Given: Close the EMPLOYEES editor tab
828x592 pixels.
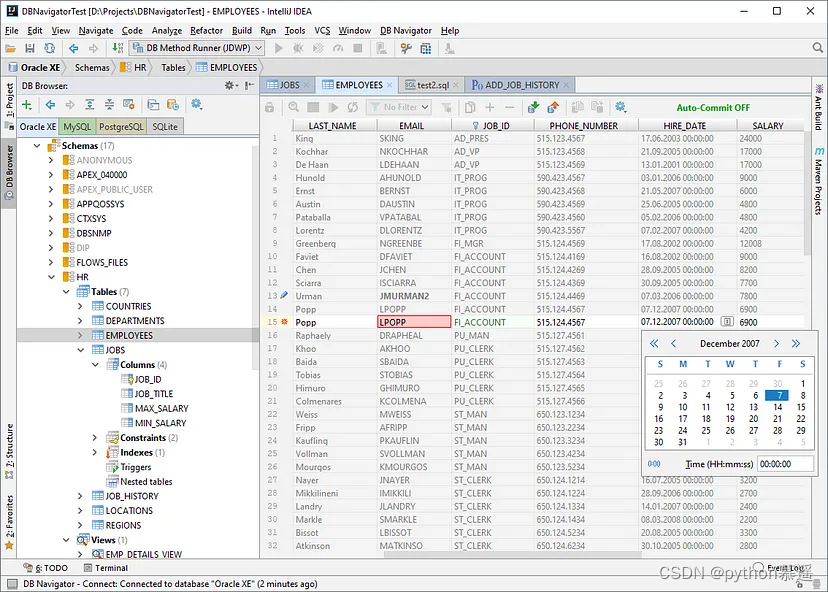Looking at the screenshot, I should 390,84.
